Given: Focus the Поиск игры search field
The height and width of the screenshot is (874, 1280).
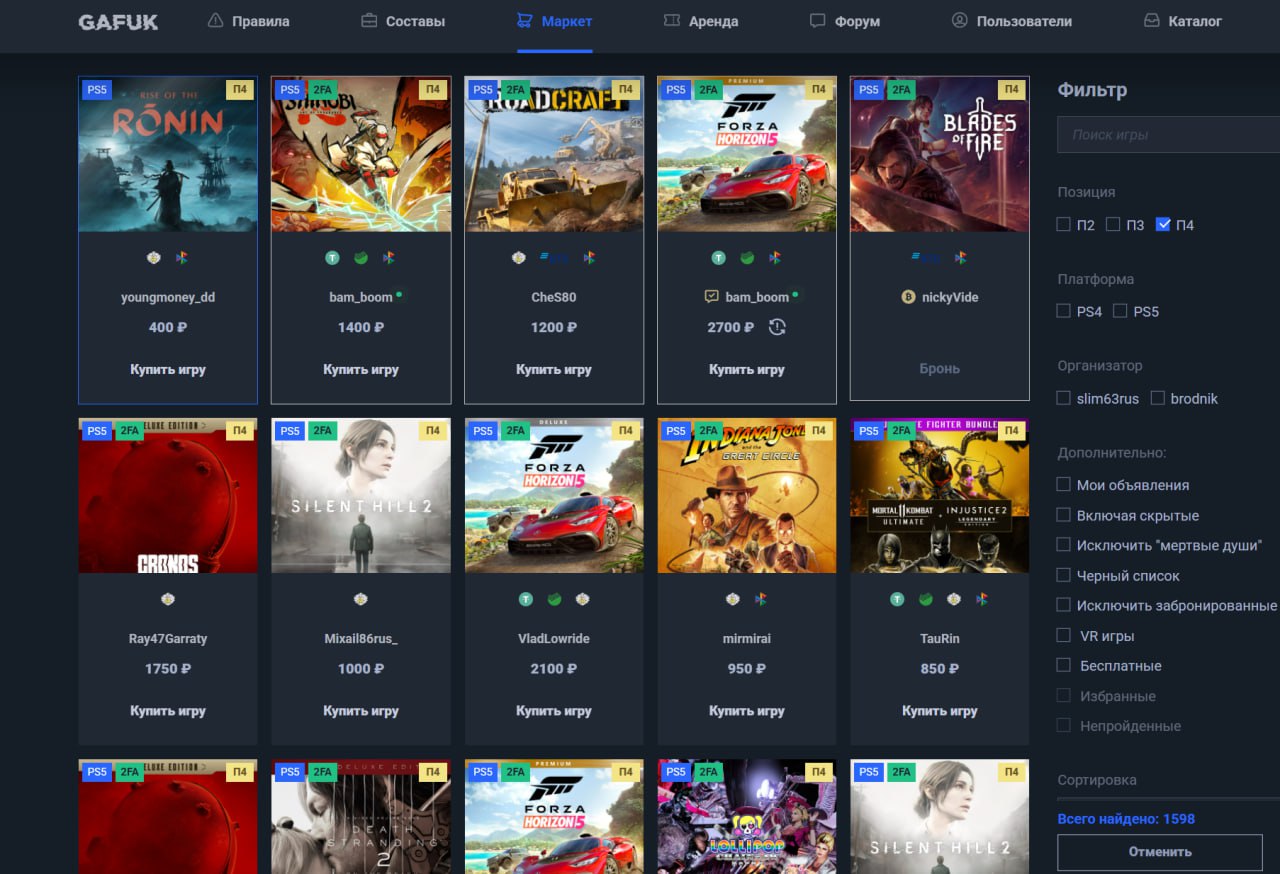Looking at the screenshot, I should click(1169, 134).
